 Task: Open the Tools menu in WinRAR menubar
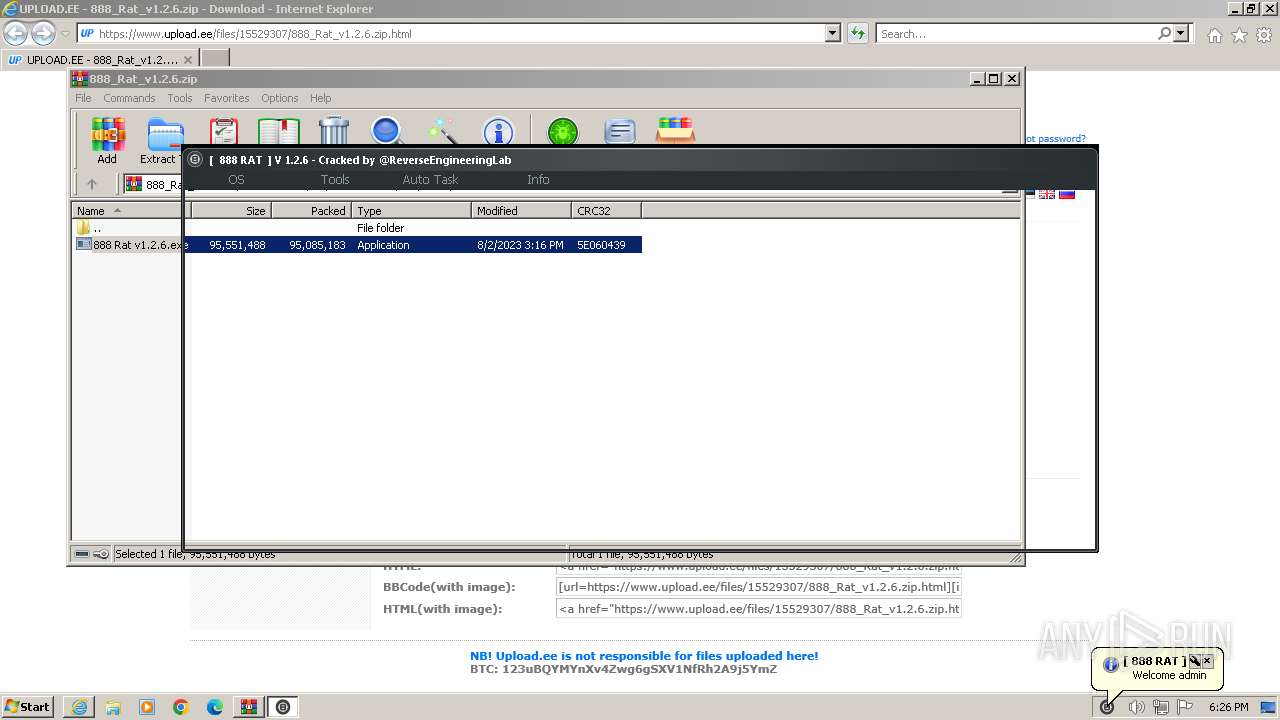pyautogui.click(x=180, y=98)
